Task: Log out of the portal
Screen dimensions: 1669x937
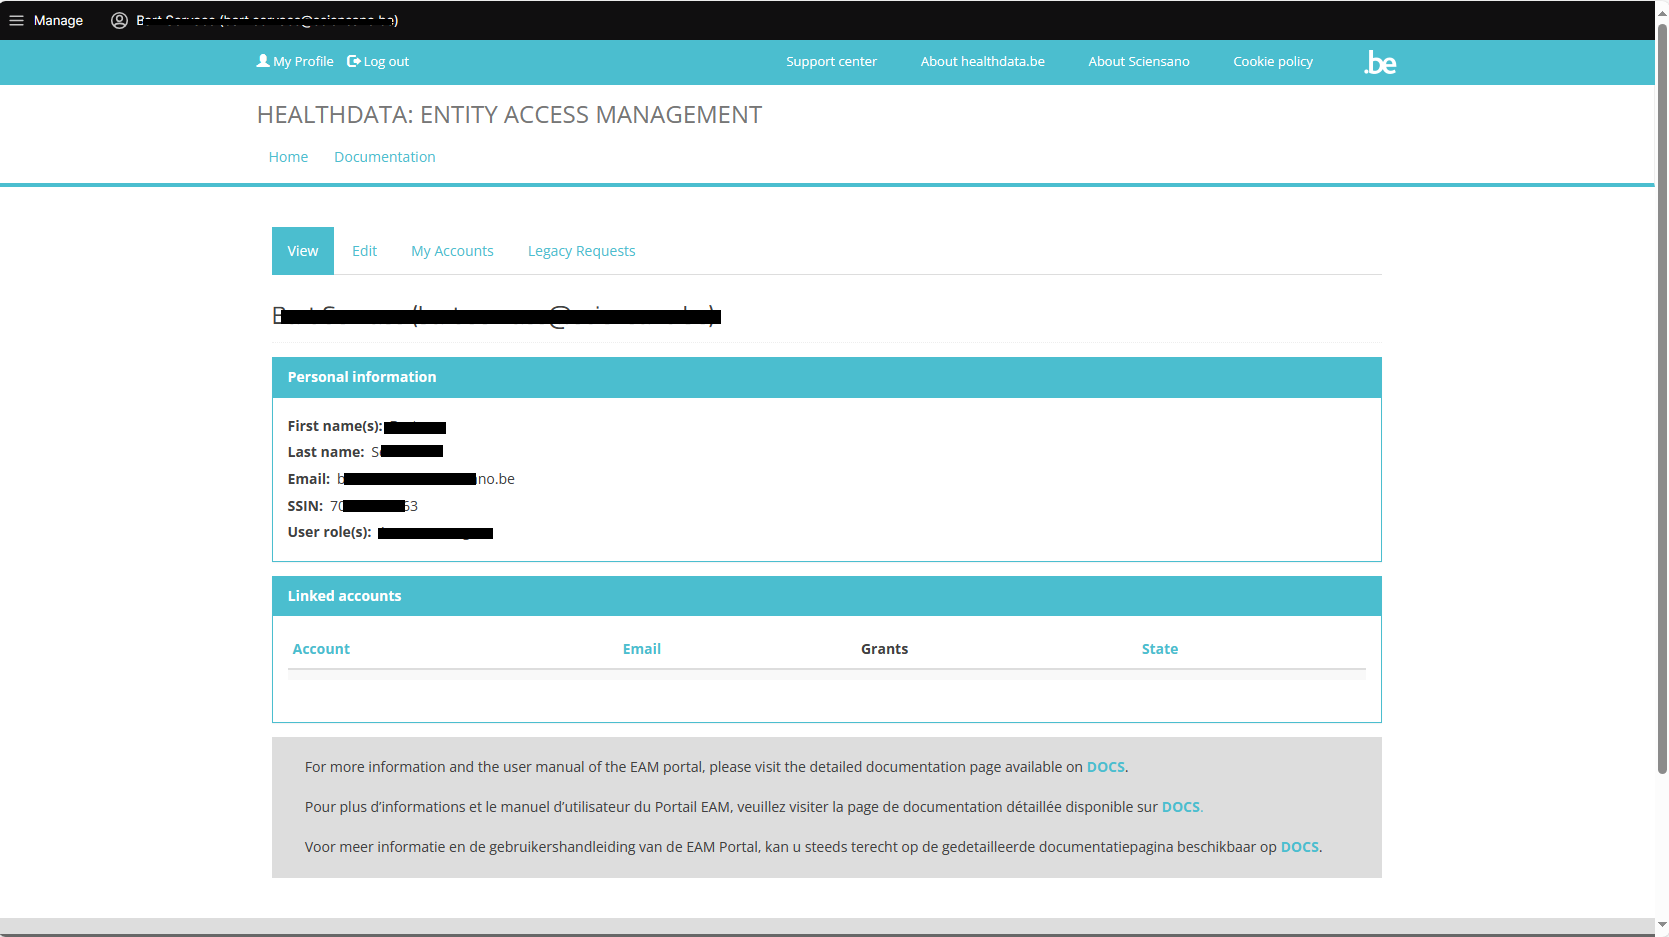Action: pyautogui.click(x=378, y=61)
